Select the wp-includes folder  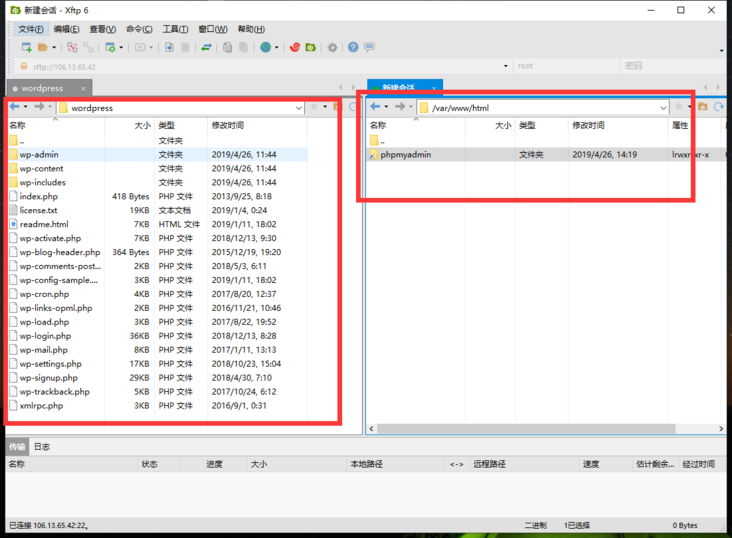pyautogui.click(x=42, y=183)
